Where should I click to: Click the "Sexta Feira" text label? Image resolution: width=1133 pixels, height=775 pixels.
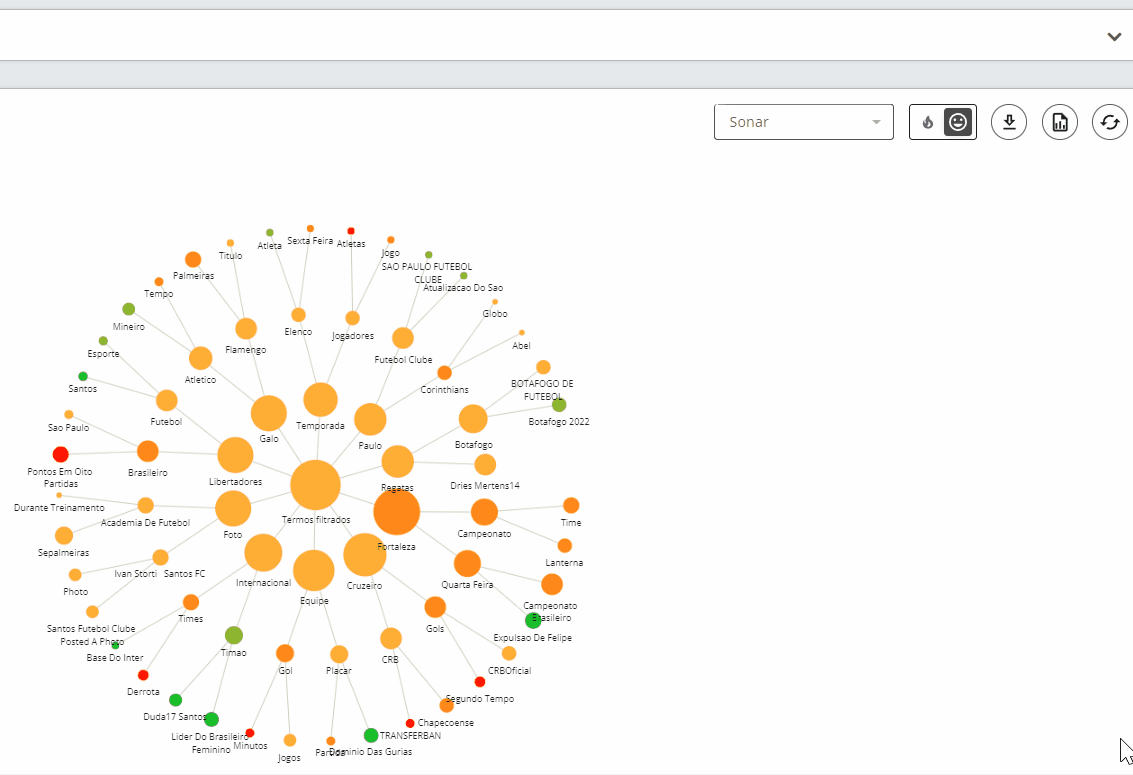point(310,241)
